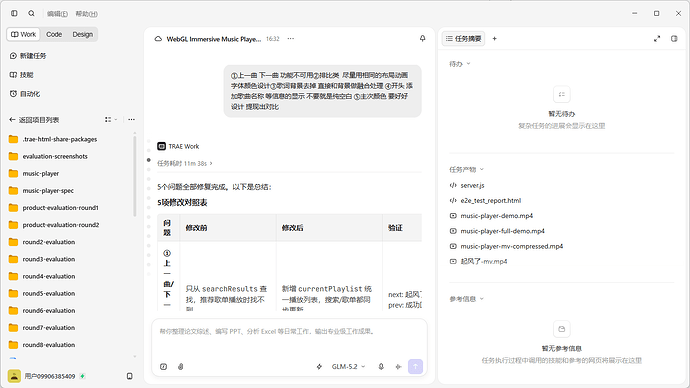Toggle the right side panel layout icon
Image resolution: width=690 pixels, height=388 pixels.
[674, 39]
